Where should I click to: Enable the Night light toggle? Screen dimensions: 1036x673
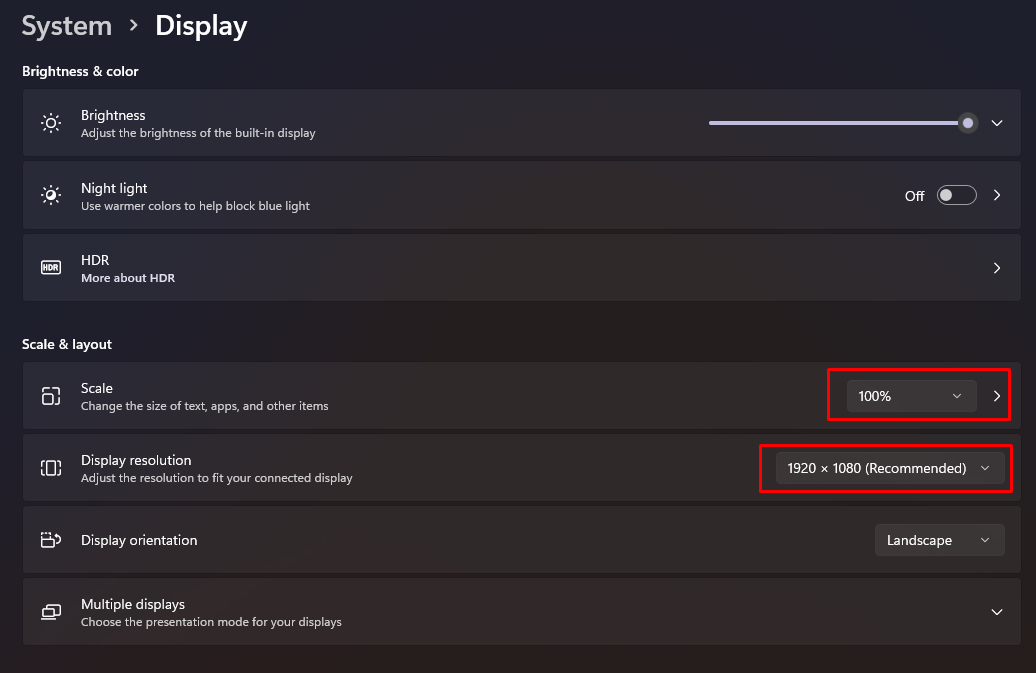click(956, 195)
